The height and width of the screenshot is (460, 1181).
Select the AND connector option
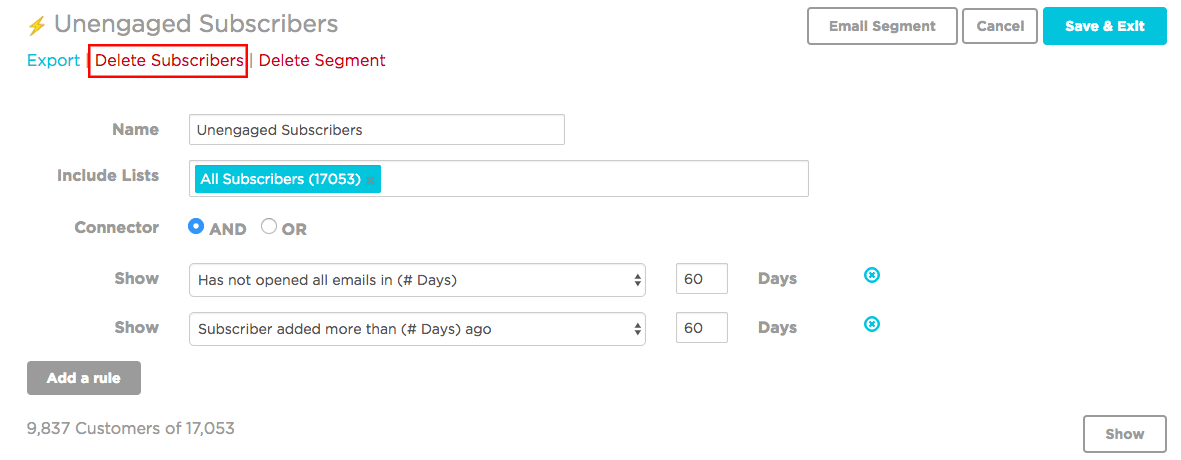pos(196,227)
